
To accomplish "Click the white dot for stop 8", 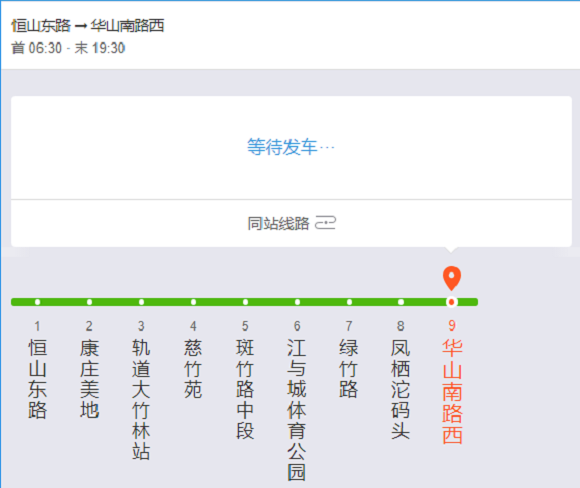I will 401,302.
